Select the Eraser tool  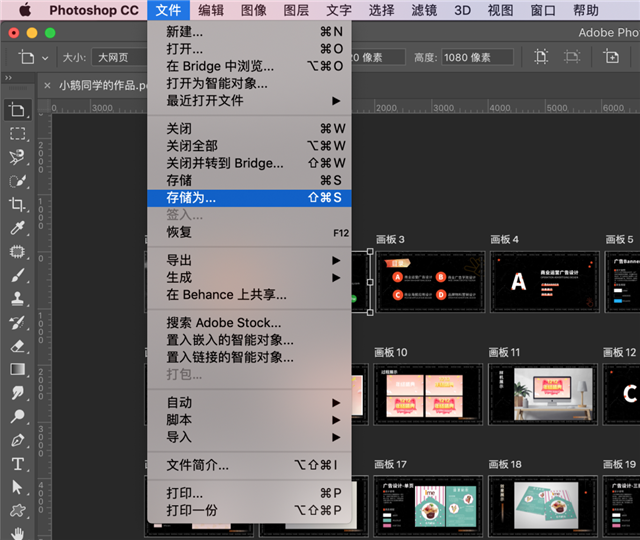17,346
